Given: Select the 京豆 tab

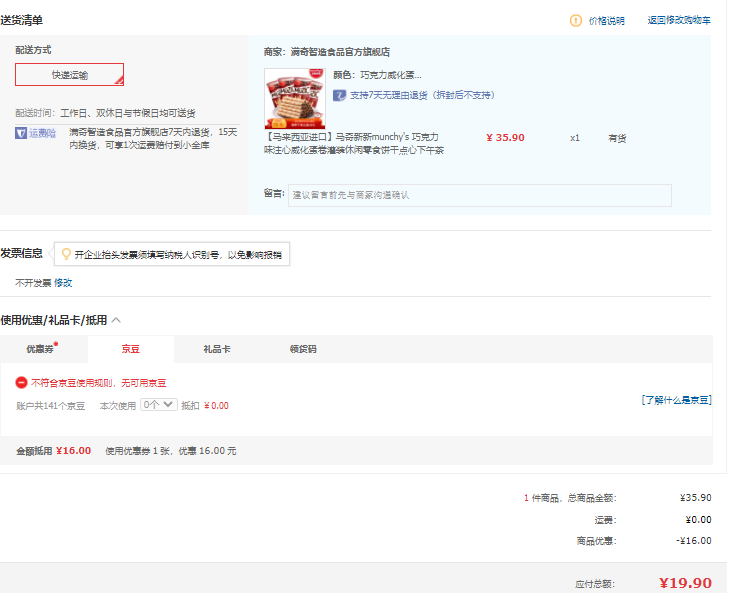Looking at the screenshot, I should pyautogui.click(x=130, y=349).
